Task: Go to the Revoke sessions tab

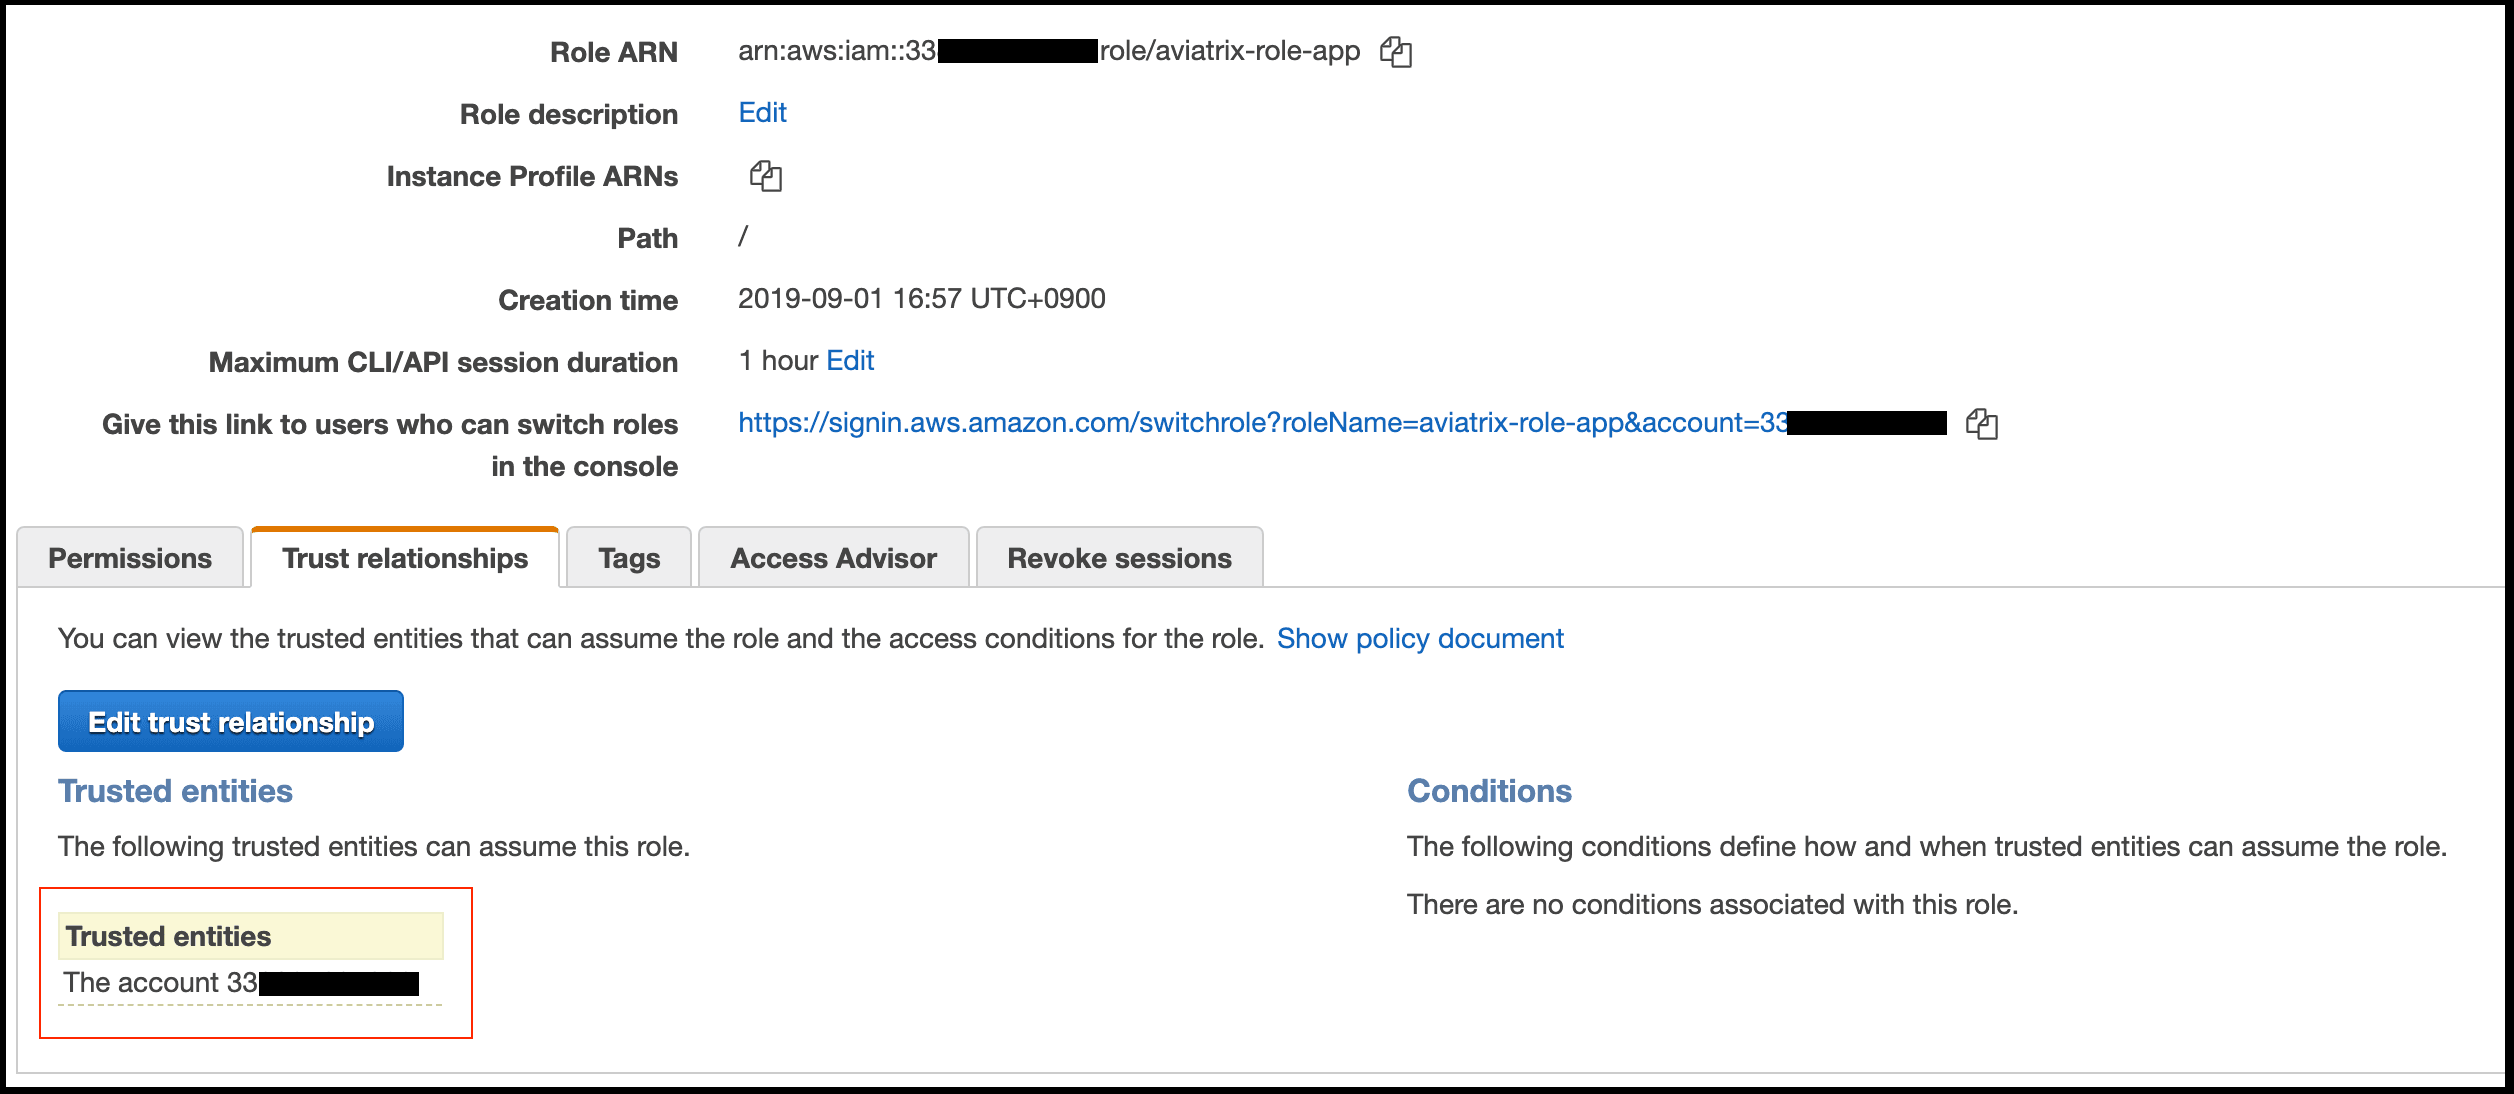Action: [x=1119, y=558]
